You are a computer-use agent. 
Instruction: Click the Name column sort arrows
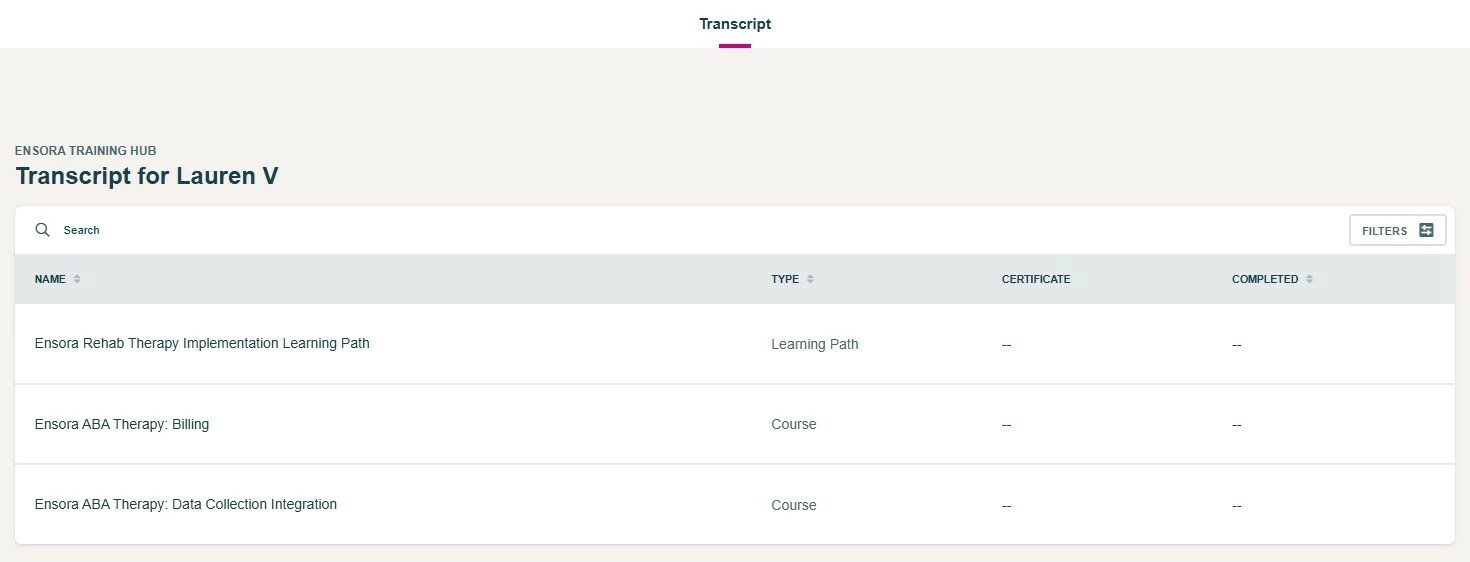(77, 279)
